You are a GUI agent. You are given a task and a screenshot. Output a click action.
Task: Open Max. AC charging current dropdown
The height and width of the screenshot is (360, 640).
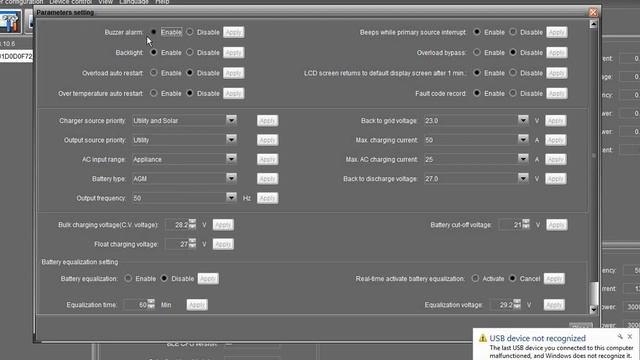point(523,159)
